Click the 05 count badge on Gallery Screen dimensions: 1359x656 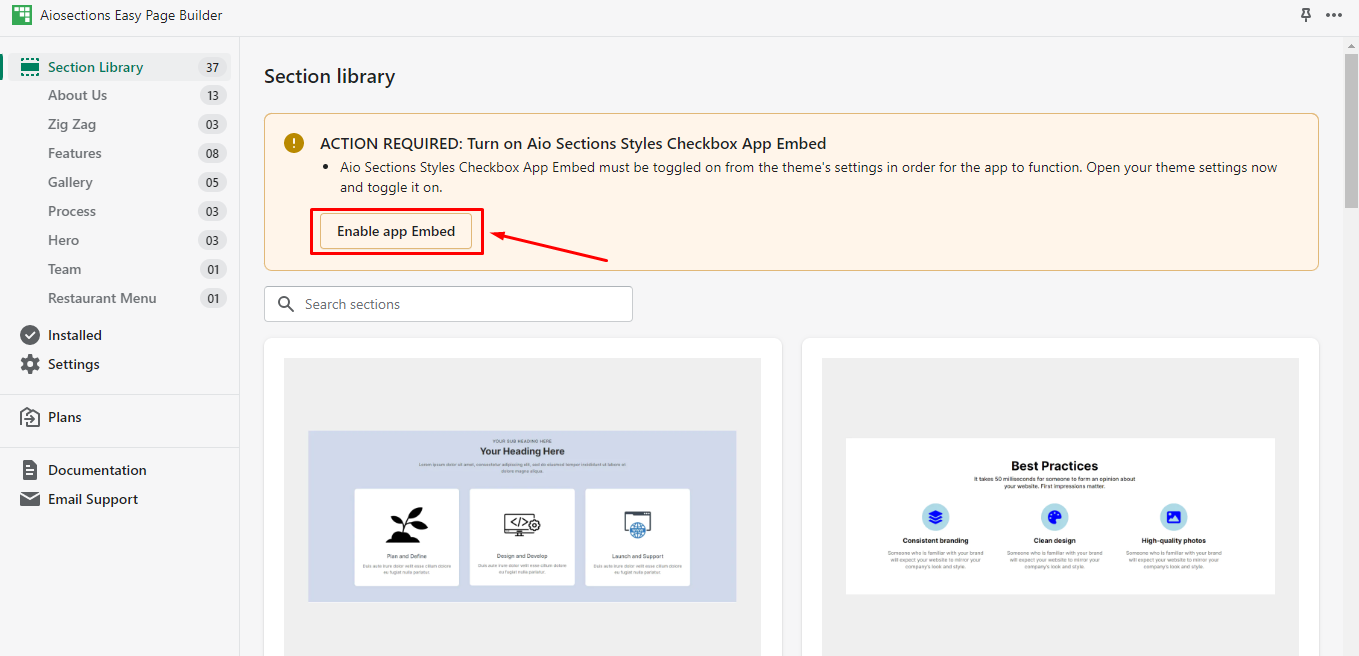pos(212,182)
